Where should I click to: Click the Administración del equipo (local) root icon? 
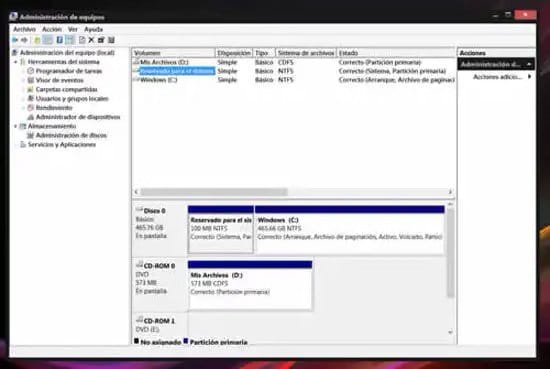click(x=15, y=53)
